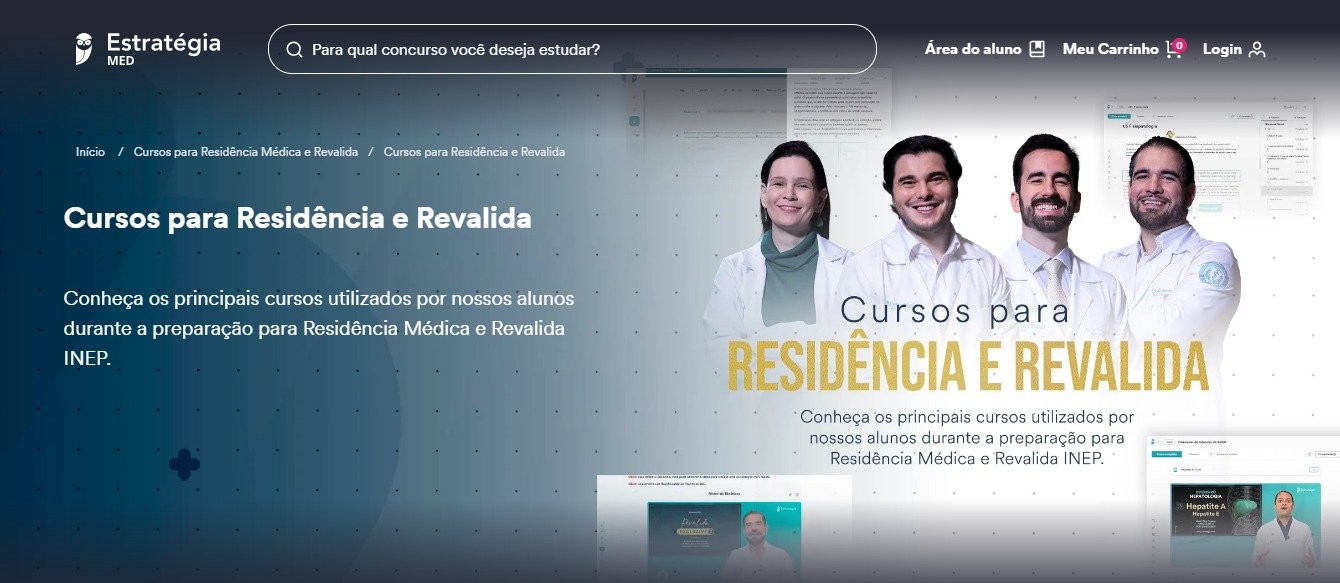Viewport: 1340px width, 583px height.
Task: Click the golden RESIDÊNCIA E REVALIDA banner title
Action: (966, 367)
